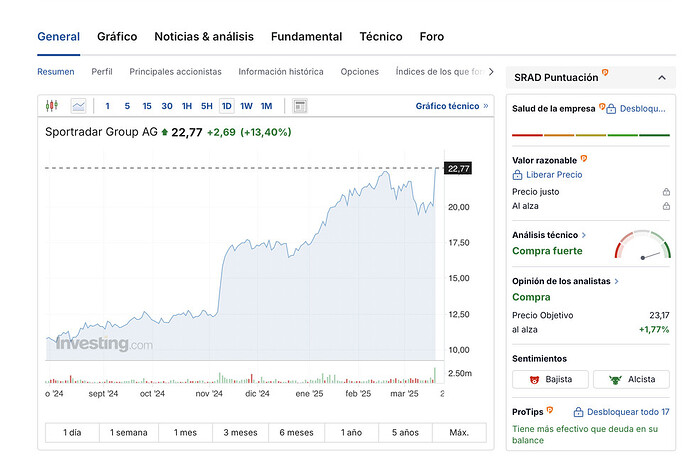The width and height of the screenshot is (690, 470).
Task: Click the lock icon beside Al alza
Action: pos(666,206)
